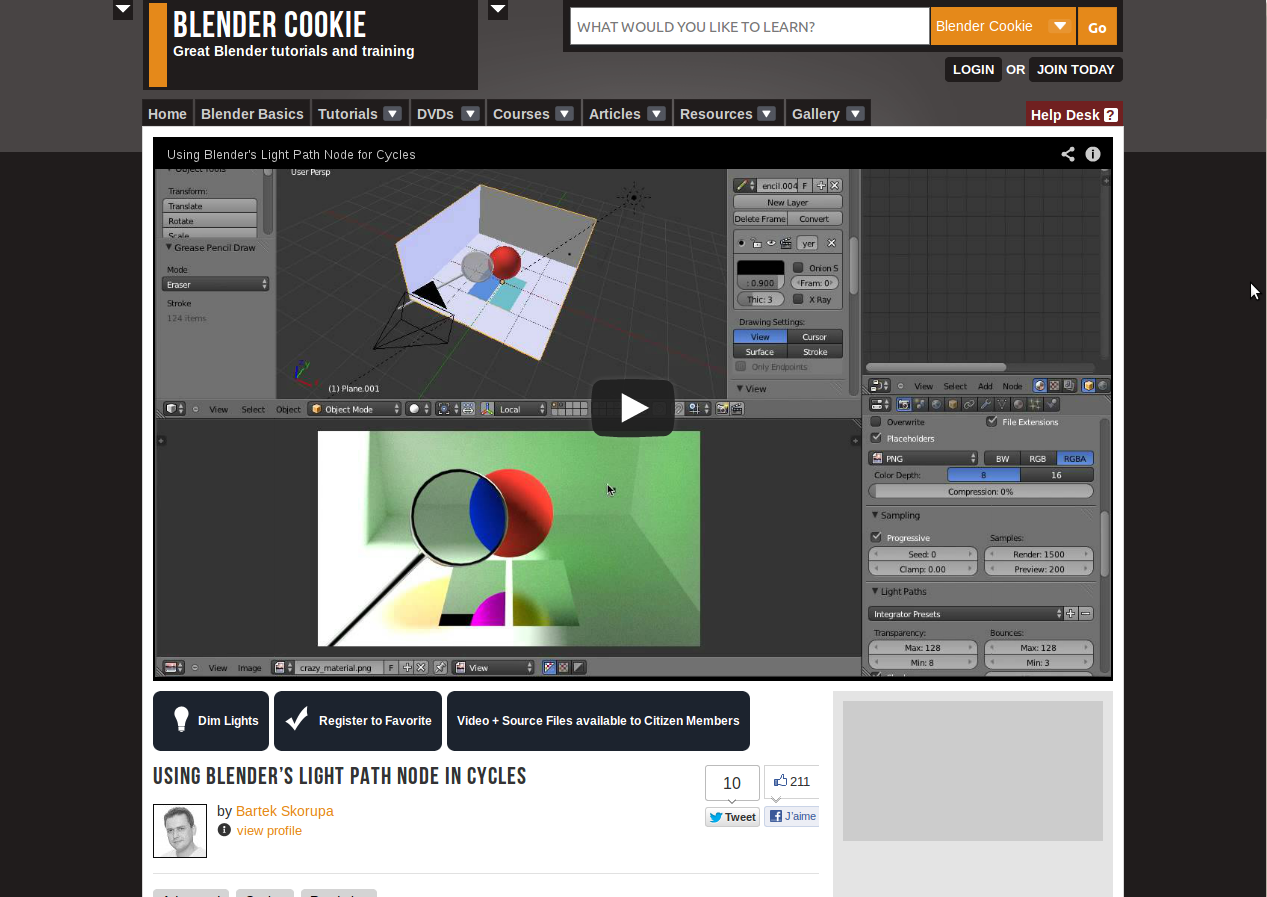Screen dimensions: 1267x897
Task: Select the Render properties camera icon
Action: tap(904, 403)
